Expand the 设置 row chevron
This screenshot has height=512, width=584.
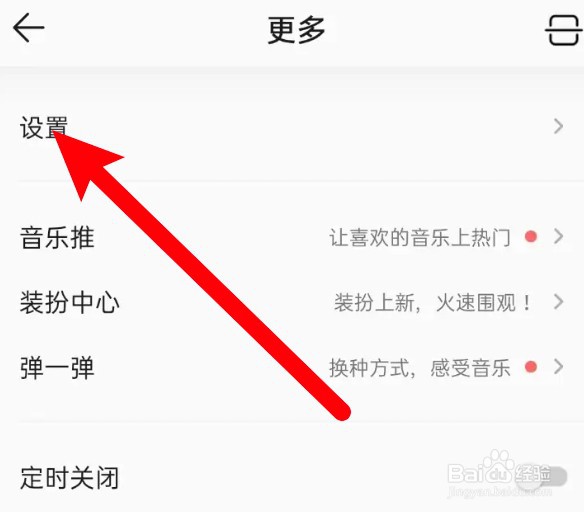point(558,127)
